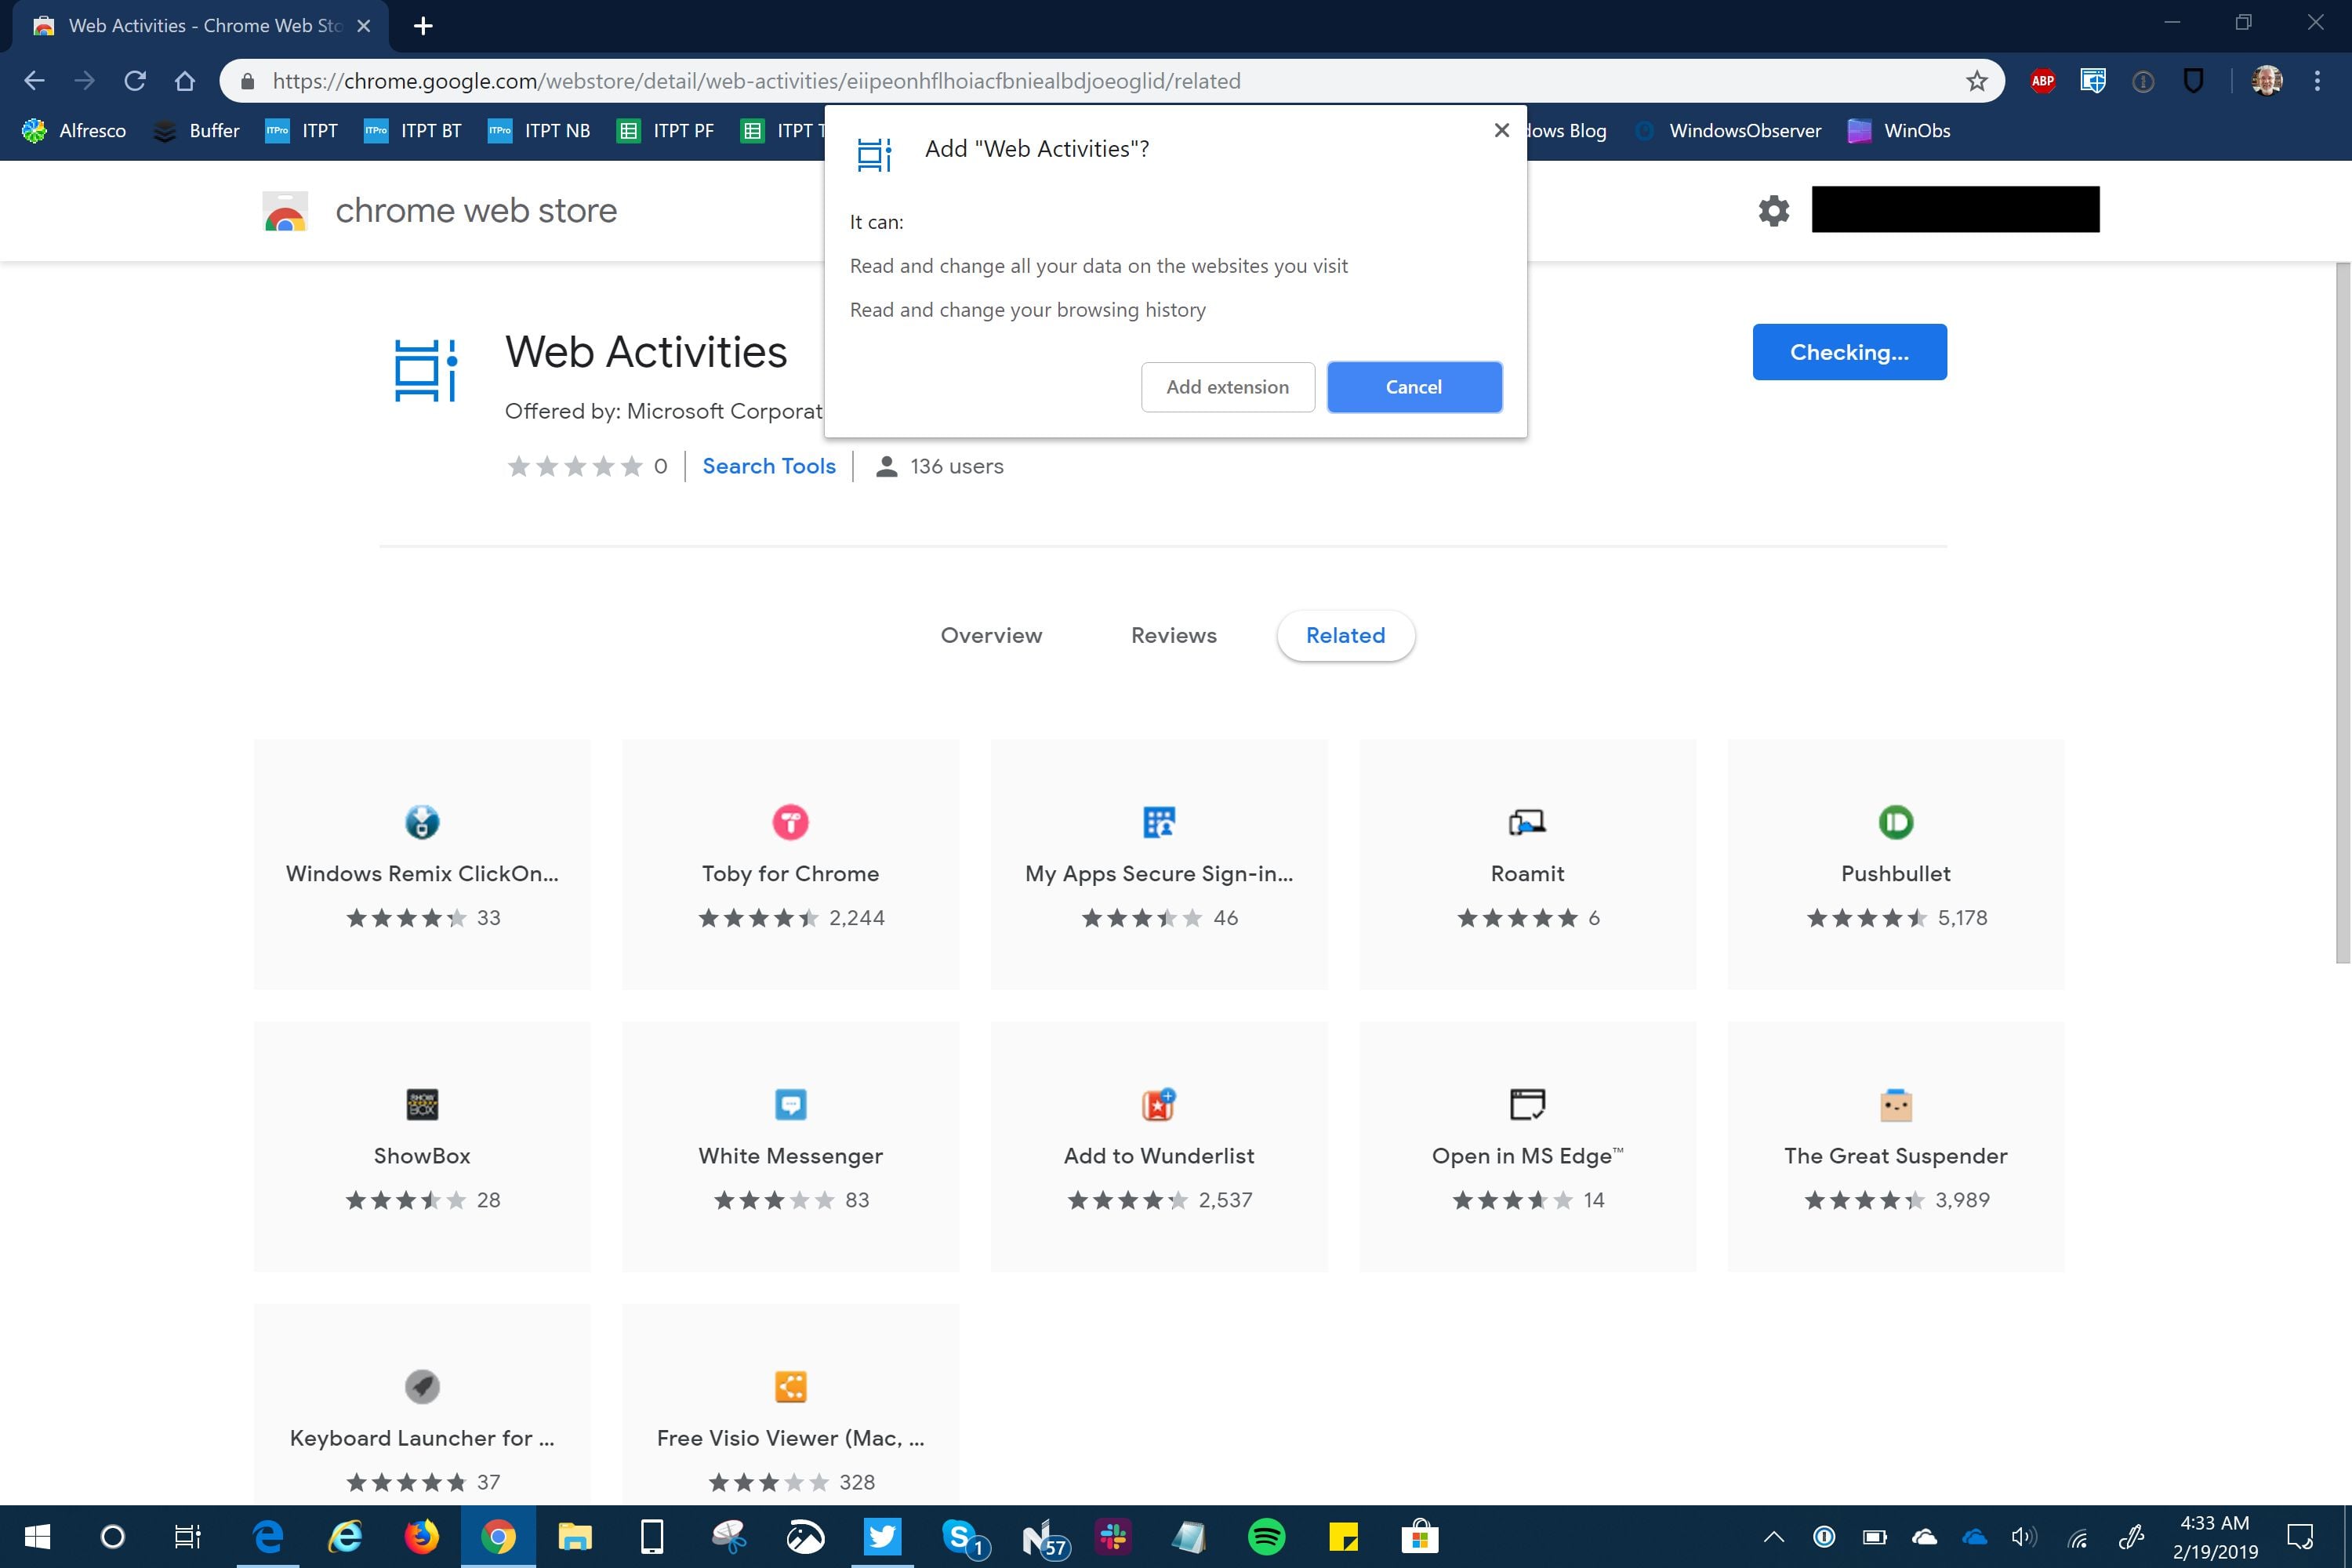Image resolution: width=2352 pixels, height=1568 pixels.
Task: Click the 136 users count
Action: pyautogui.click(x=939, y=466)
